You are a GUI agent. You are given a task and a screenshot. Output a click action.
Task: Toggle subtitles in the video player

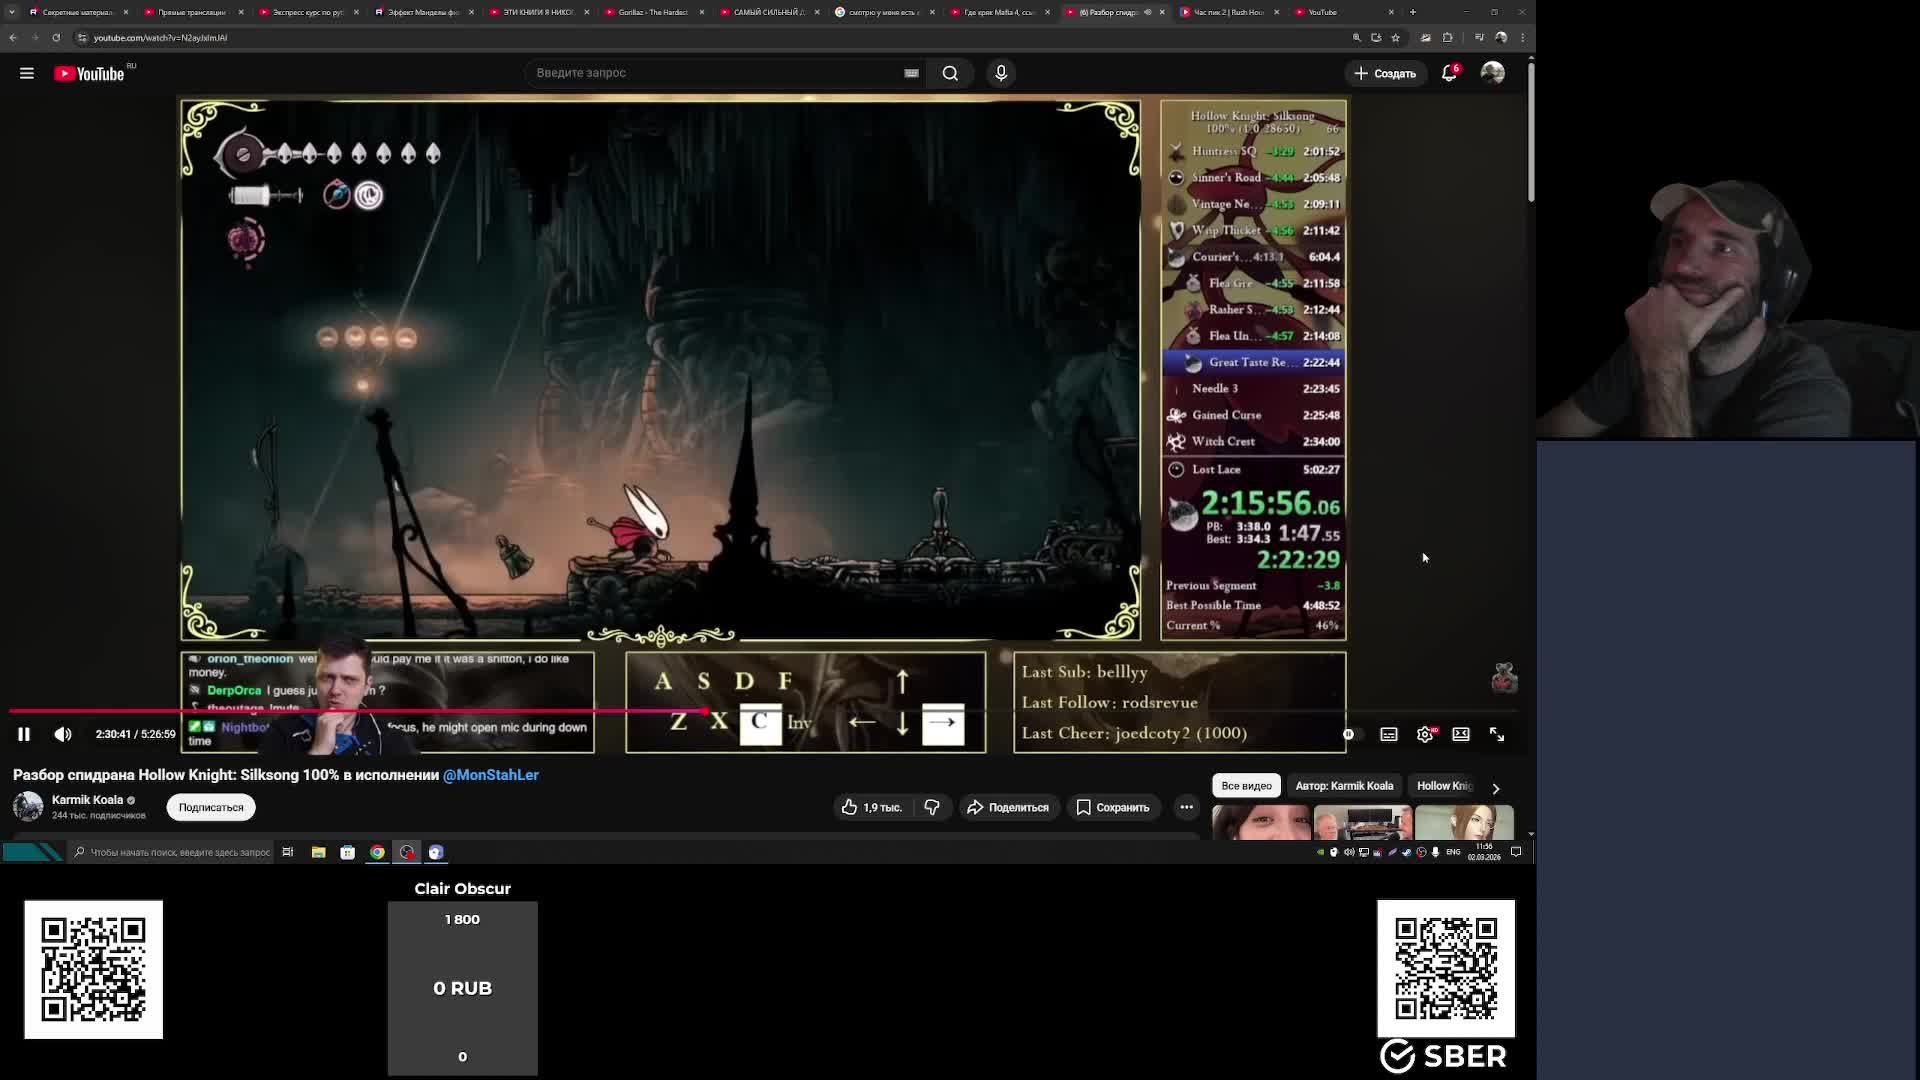(x=1389, y=735)
